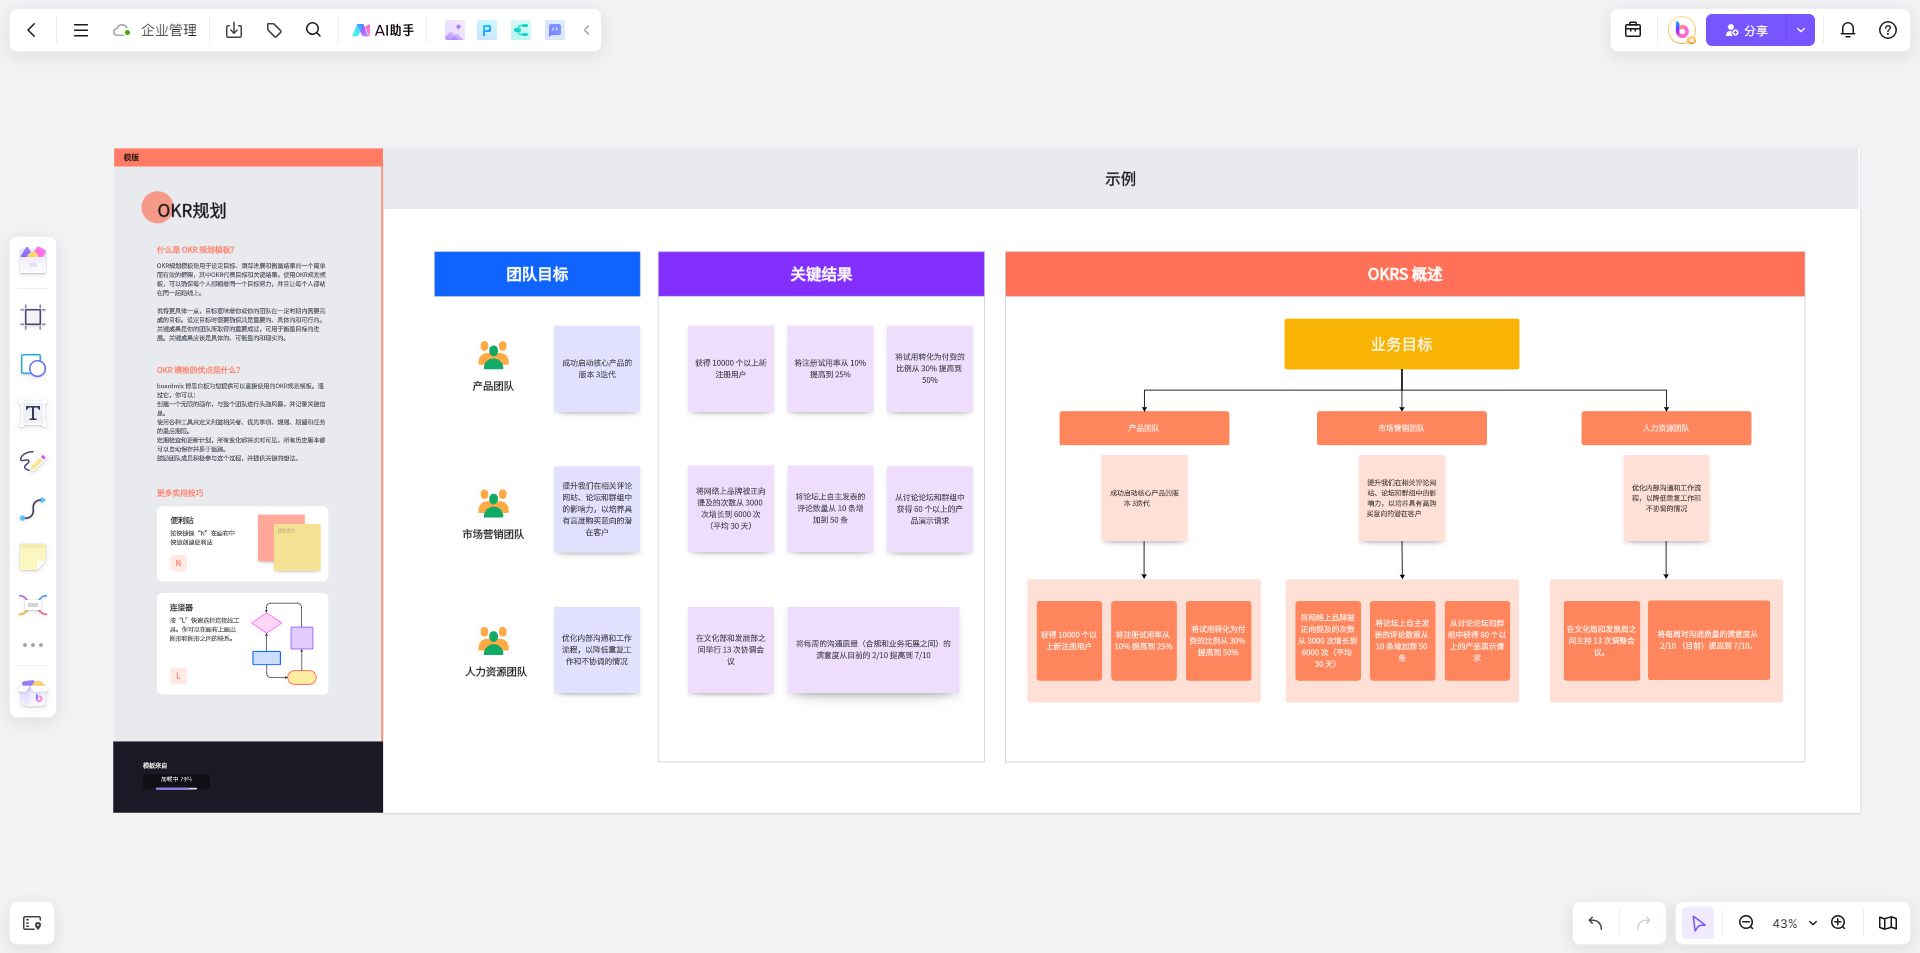Open the search magnifier icon

(313, 30)
